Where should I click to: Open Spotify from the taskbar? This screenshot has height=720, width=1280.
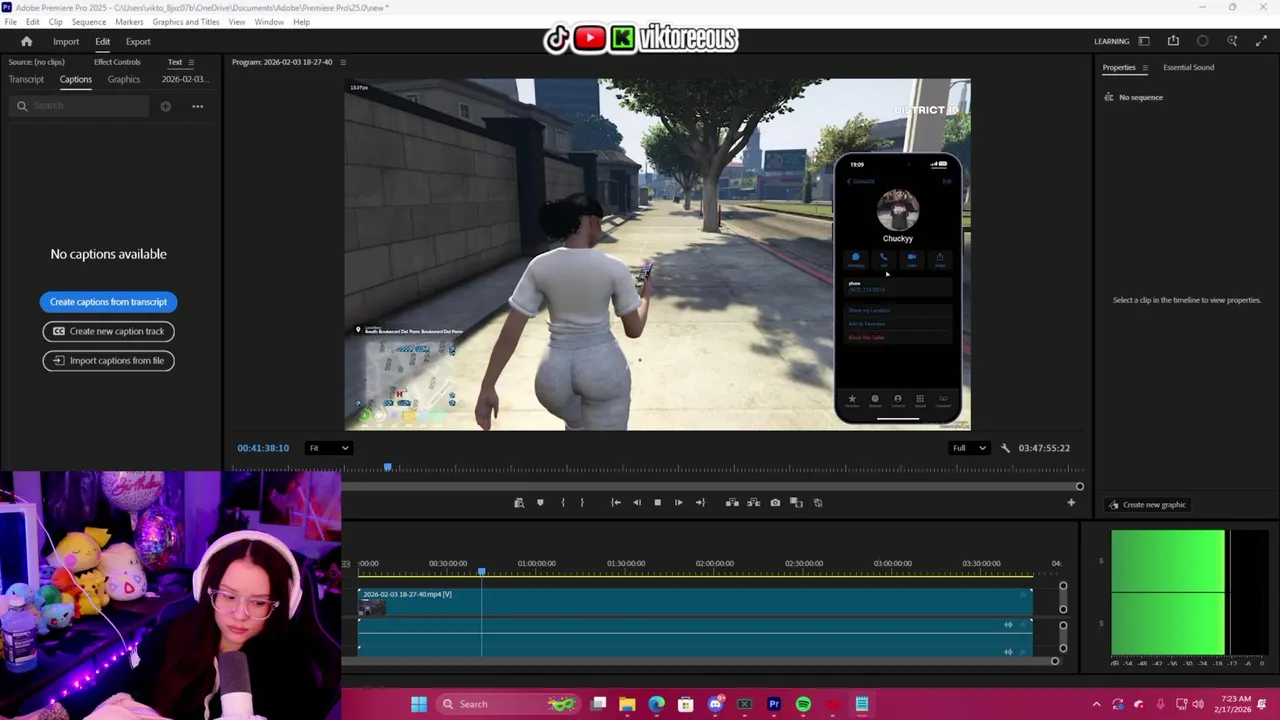click(x=803, y=704)
